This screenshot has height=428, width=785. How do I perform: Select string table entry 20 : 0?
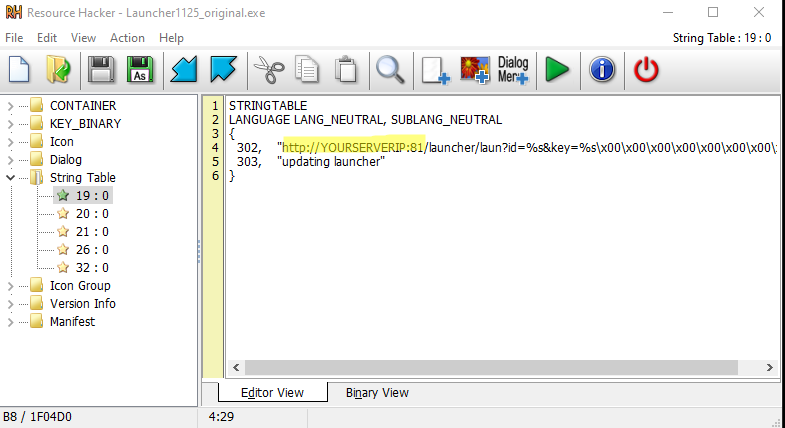(x=83, y=214)
